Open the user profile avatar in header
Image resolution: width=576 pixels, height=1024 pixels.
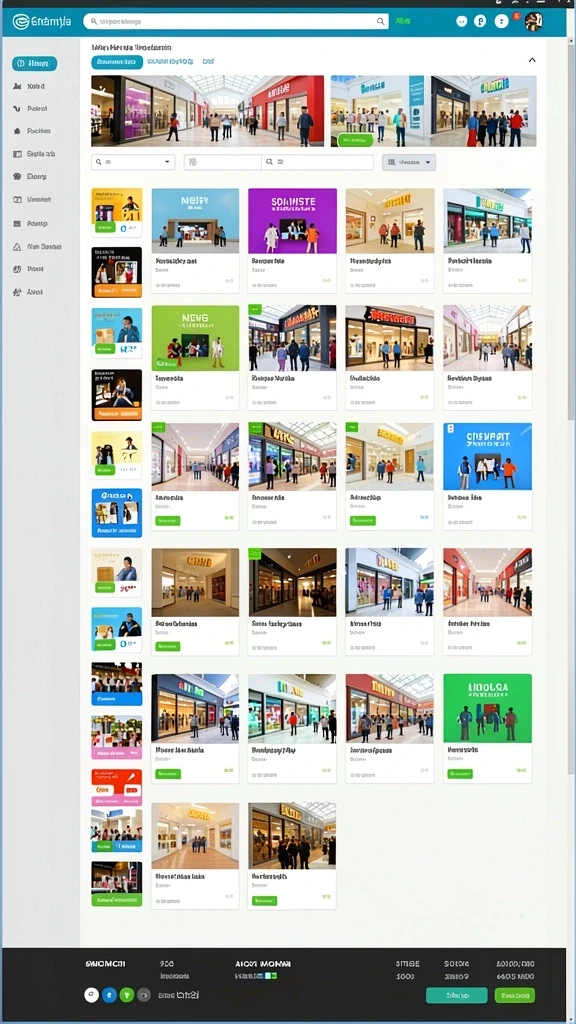[x=534, y=22]
